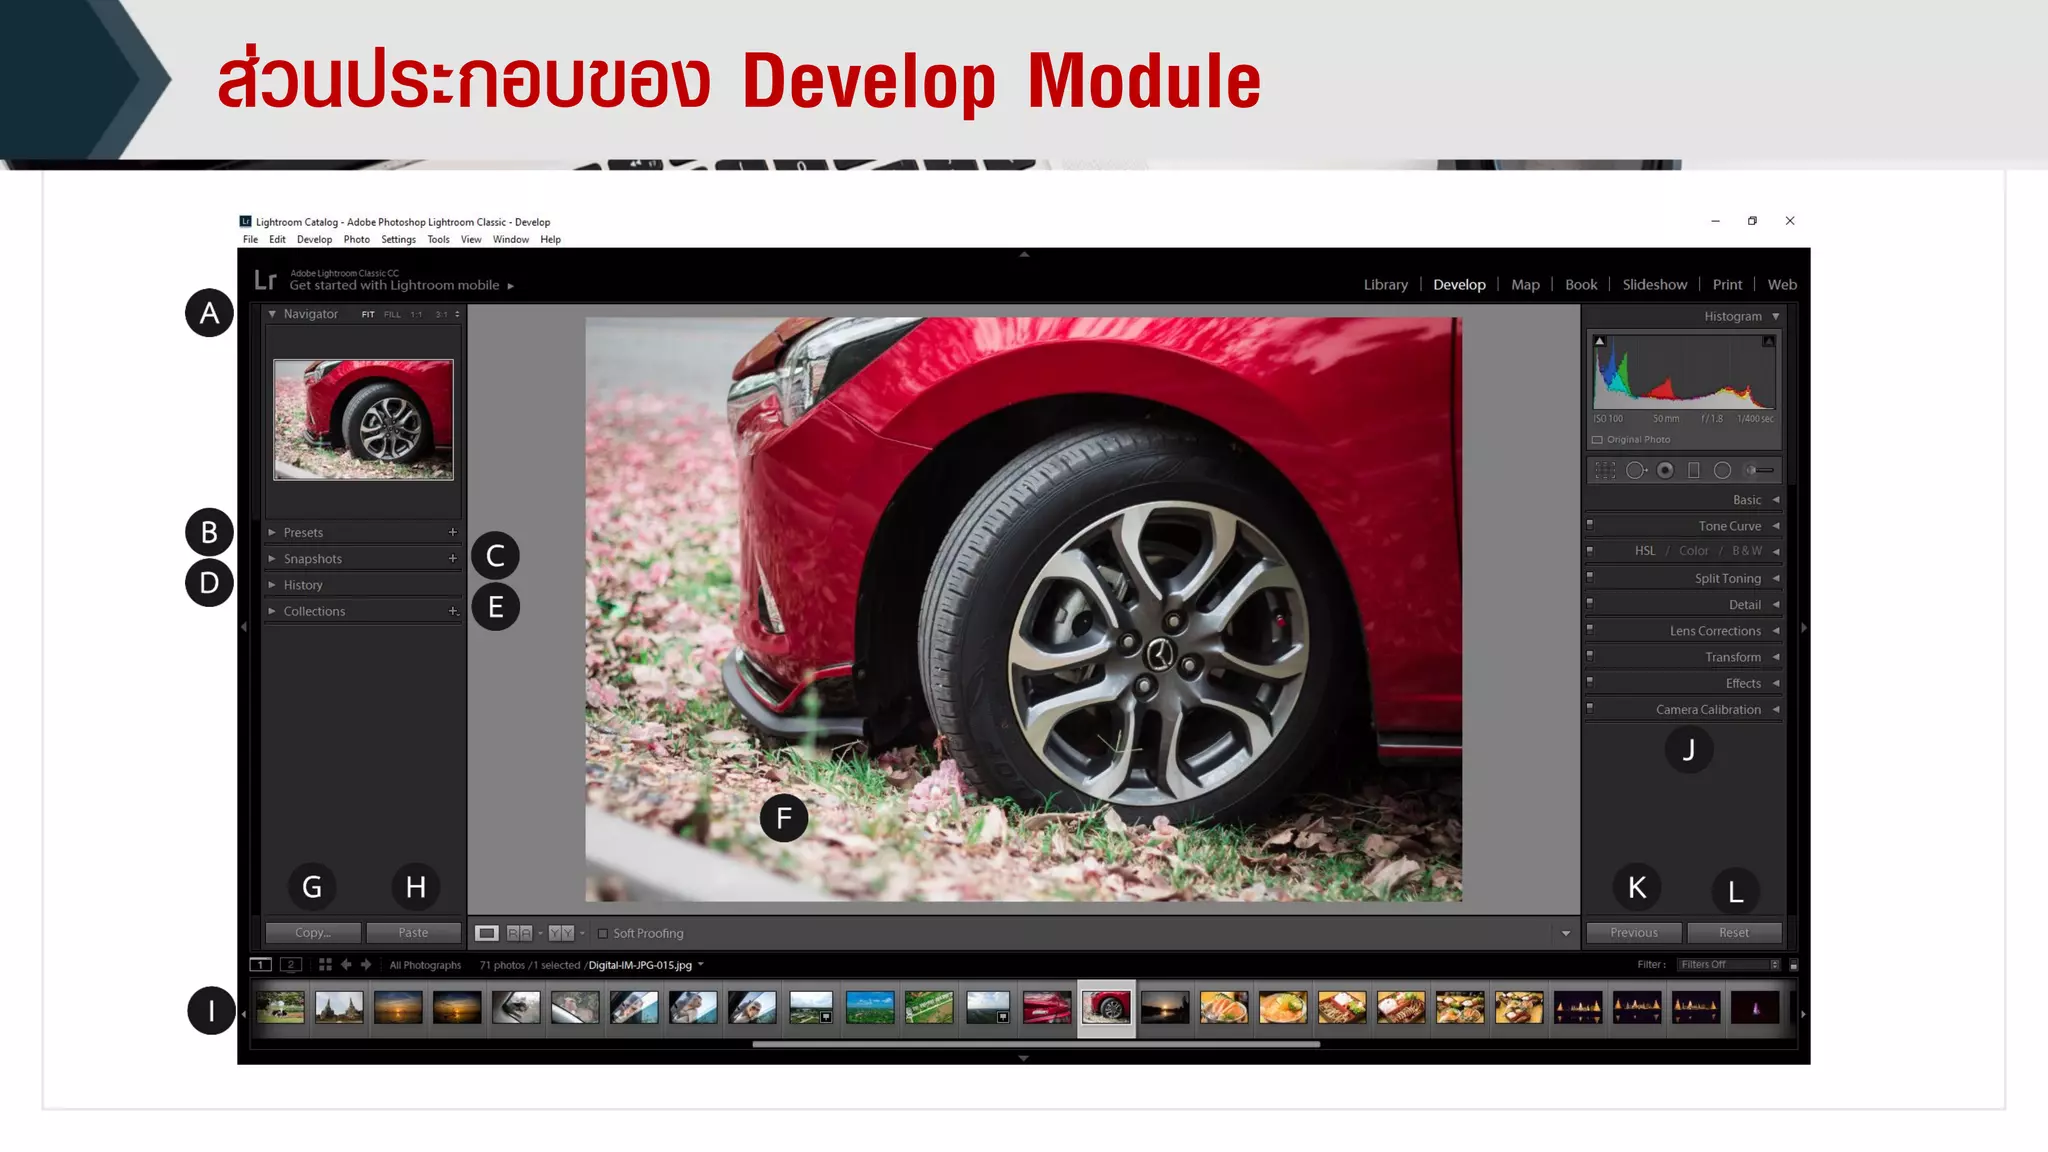
Task: Set Navigator zoom to FILL
Action: tap(392, 315)
